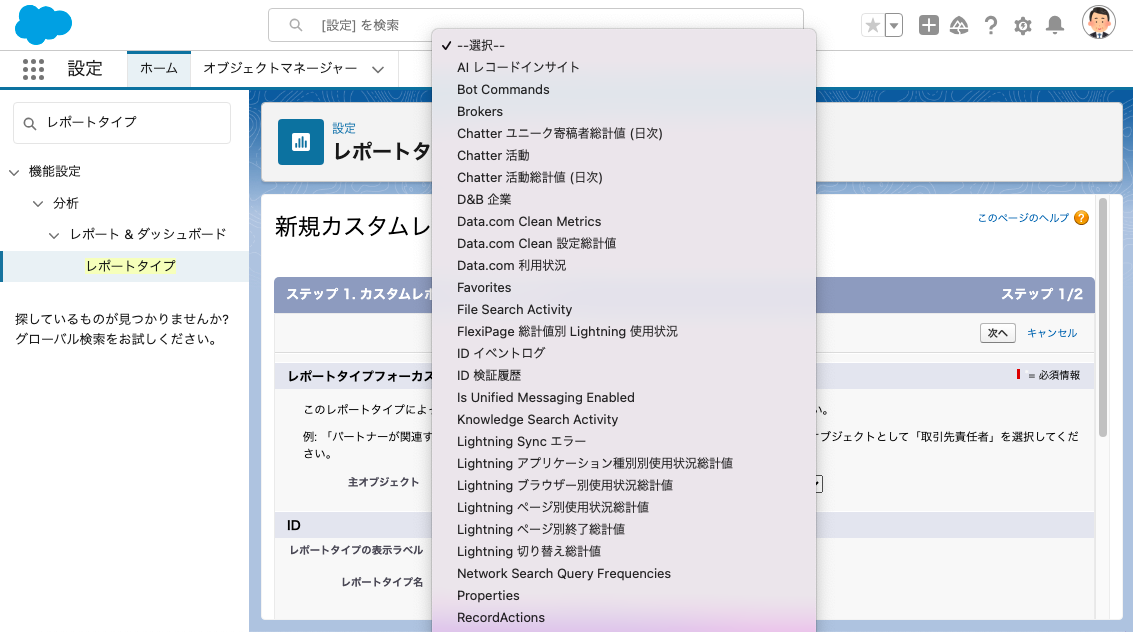Collapse the レポート & ダッシュボード node

[x=54, y=235]
